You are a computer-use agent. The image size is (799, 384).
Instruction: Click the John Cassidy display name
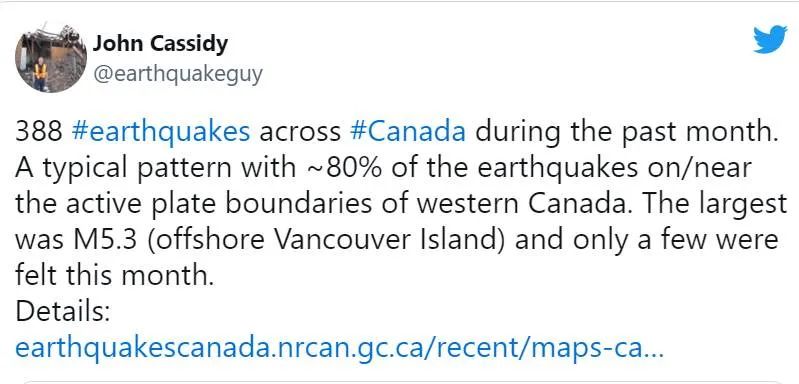(x=160, y=43)
